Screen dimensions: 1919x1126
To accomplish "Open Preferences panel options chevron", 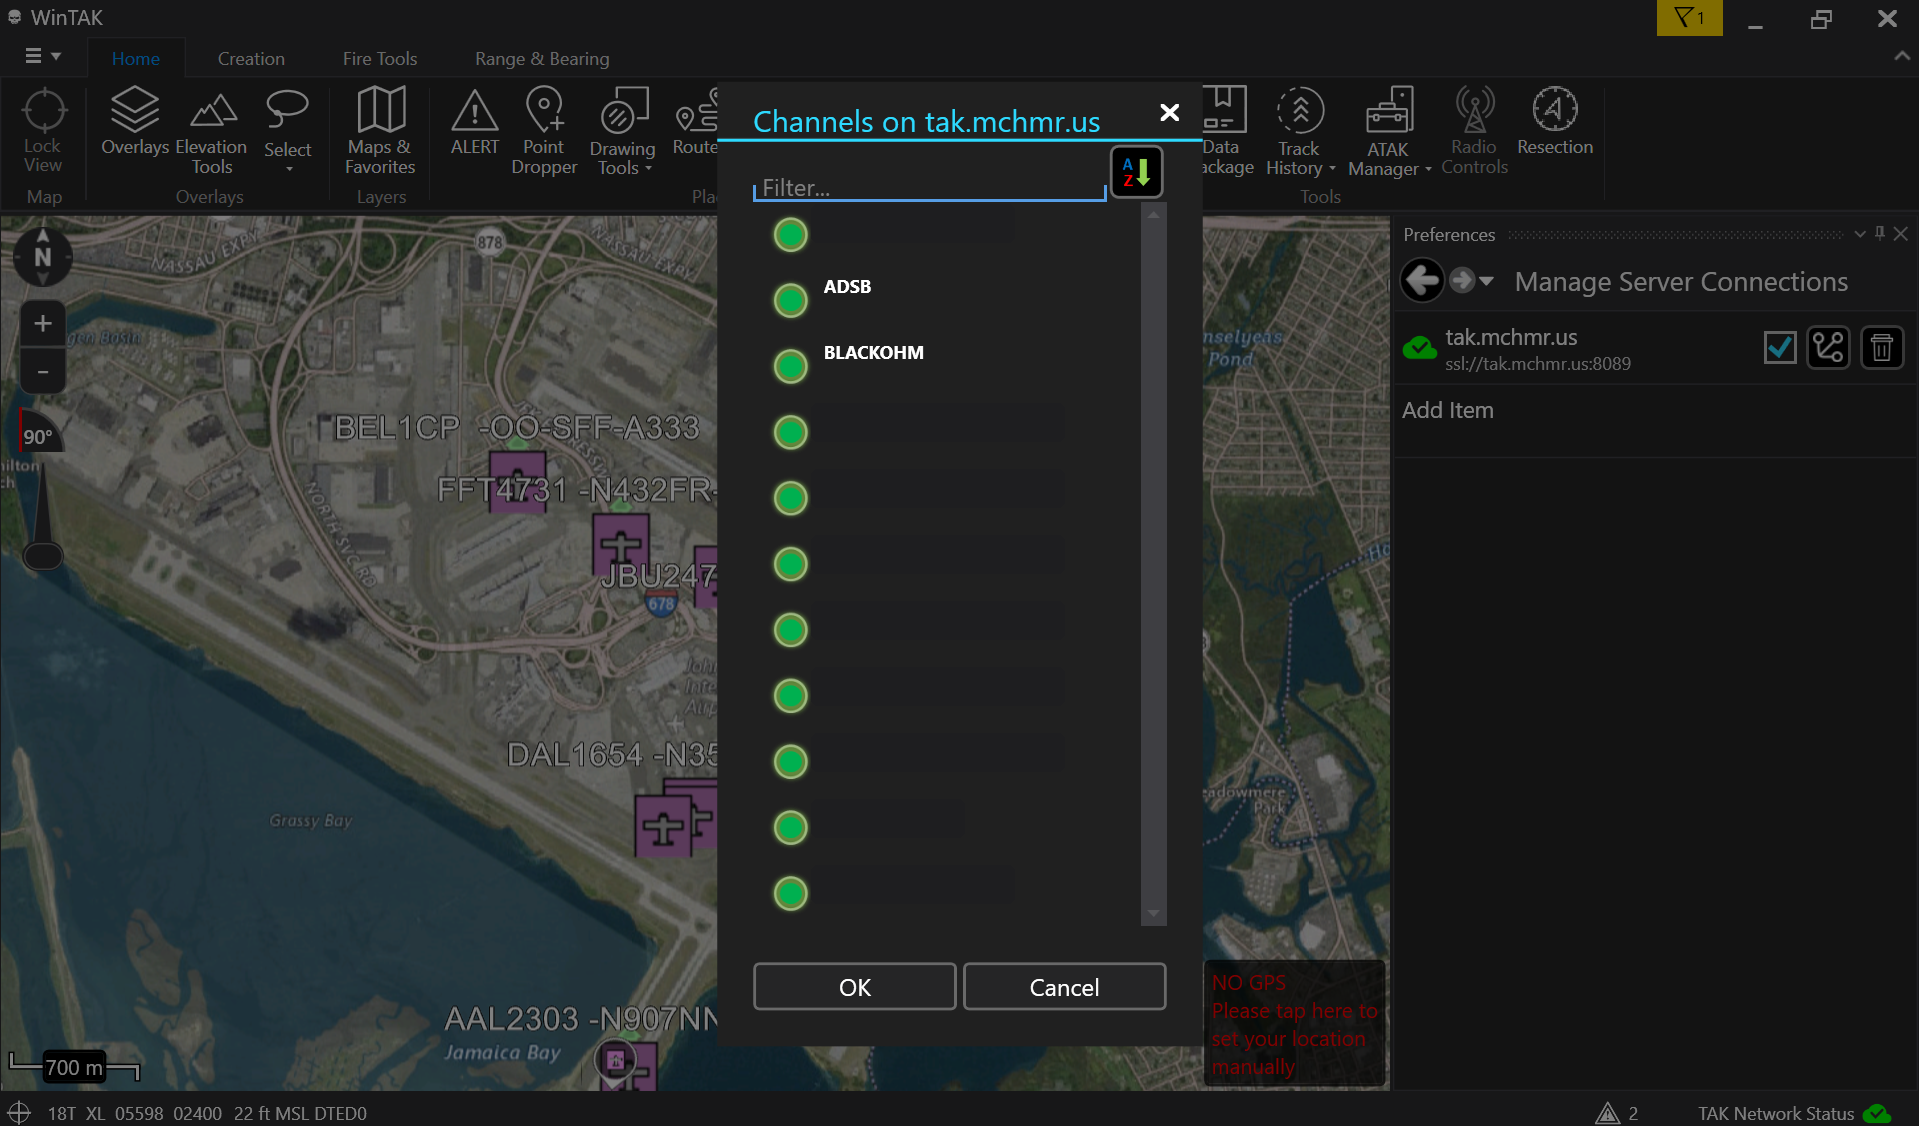I will coord(1860,234).
